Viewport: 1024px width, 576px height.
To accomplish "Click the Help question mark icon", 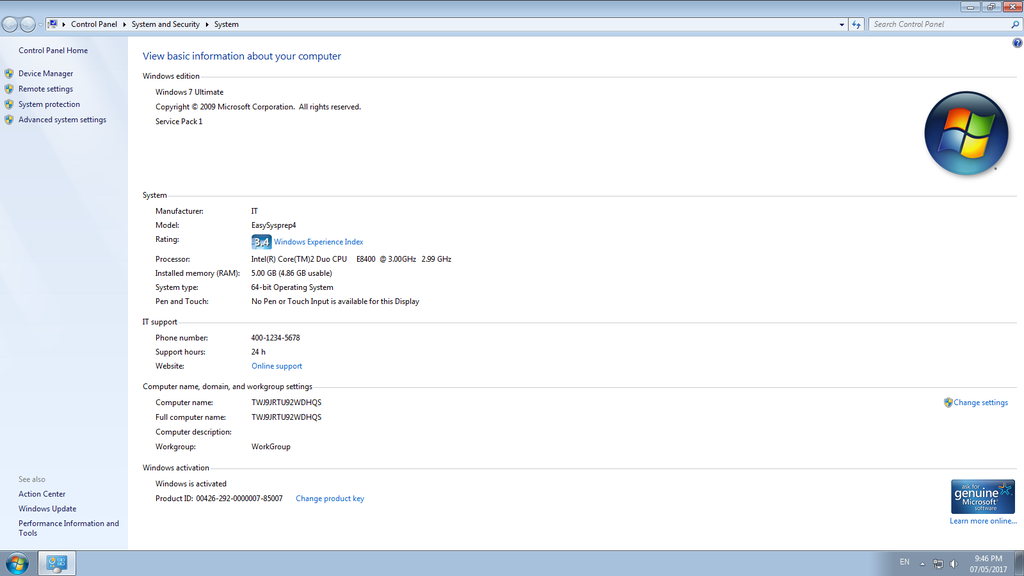I will click(1017, 43).
